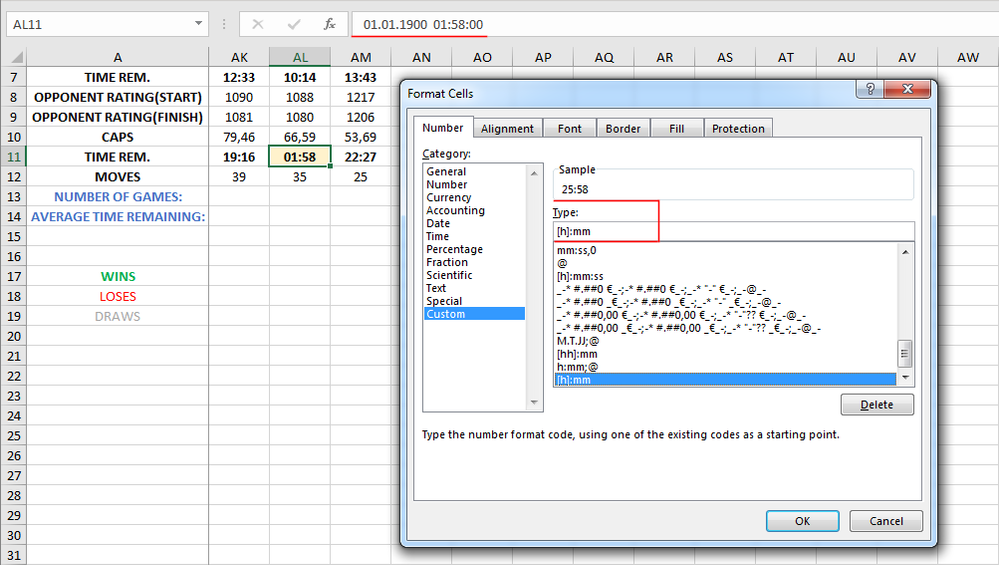Click the MOVES value 35

click(x=299, y=176)
